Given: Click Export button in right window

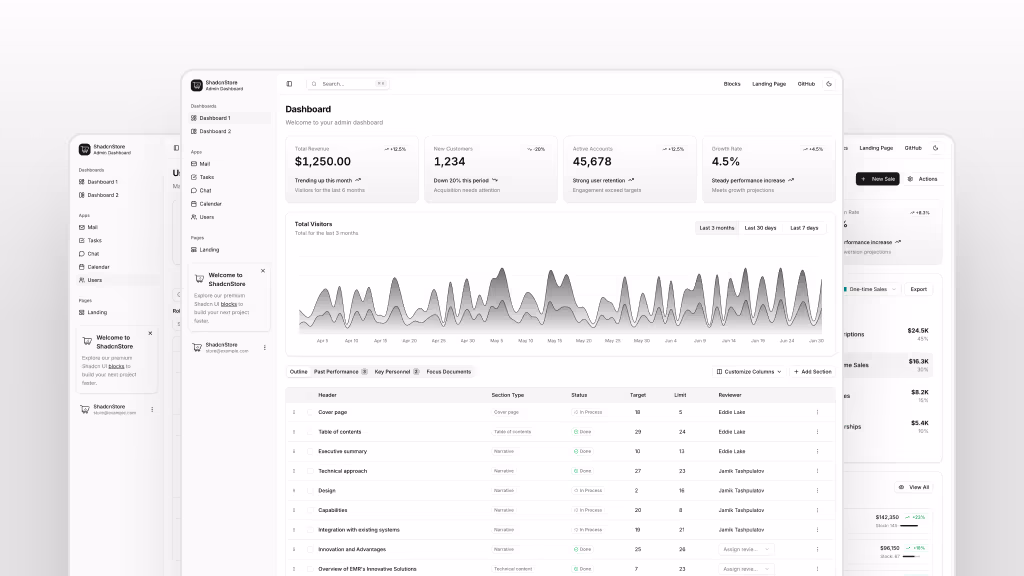Looking at the screenshot, I should click(x=918, y=289).
